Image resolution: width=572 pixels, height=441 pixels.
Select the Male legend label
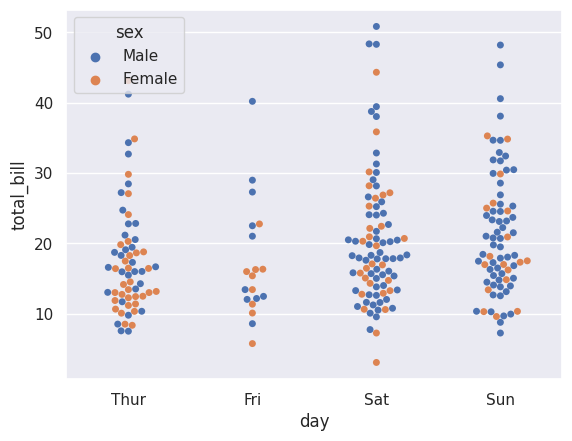click(140, 56)
